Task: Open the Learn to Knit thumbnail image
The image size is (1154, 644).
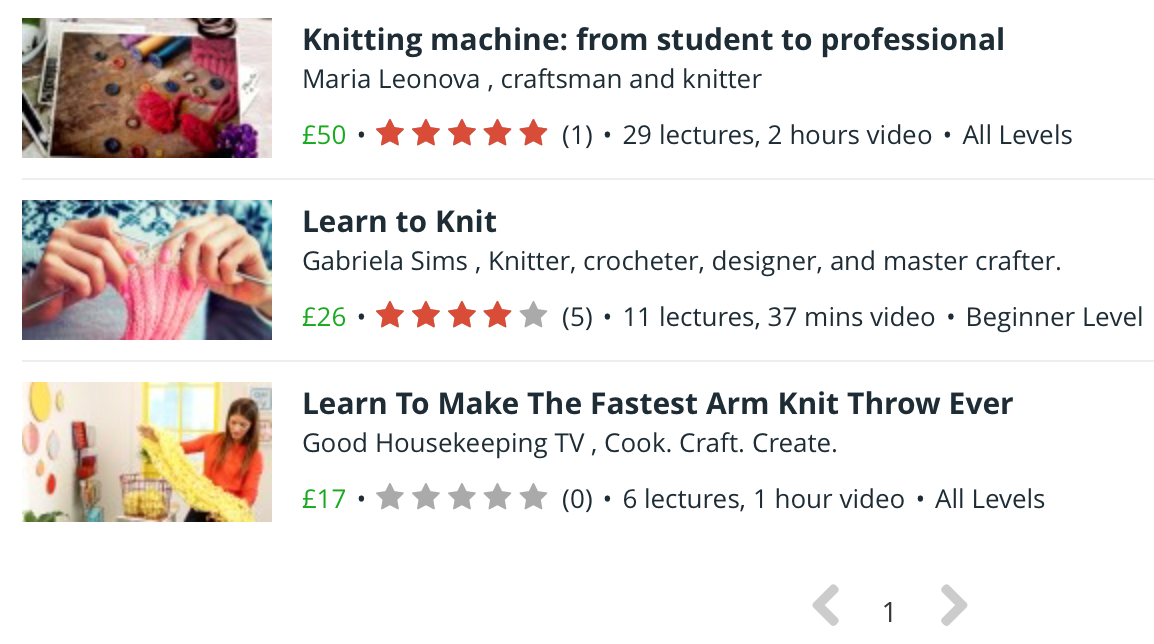Action: coord(147,270)
